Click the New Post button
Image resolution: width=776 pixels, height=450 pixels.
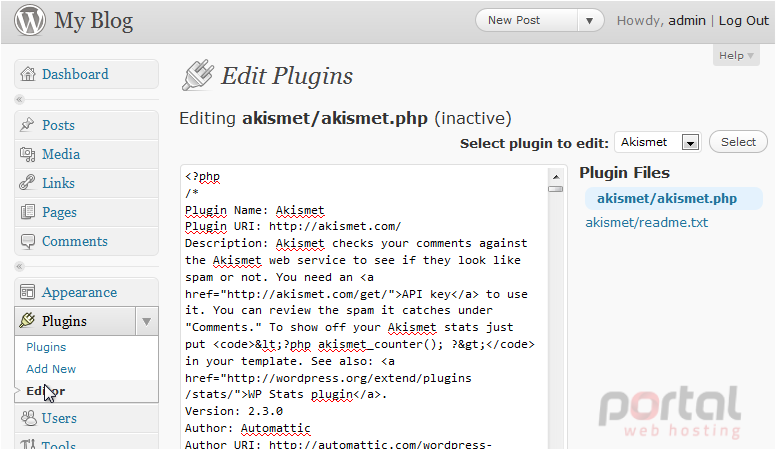[x=514, y=20]
